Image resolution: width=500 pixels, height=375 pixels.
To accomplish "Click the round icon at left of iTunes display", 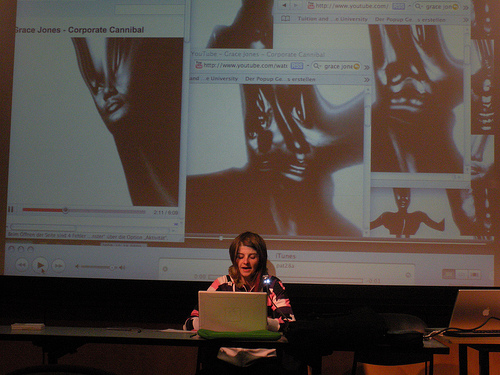I will click(165, 269).
